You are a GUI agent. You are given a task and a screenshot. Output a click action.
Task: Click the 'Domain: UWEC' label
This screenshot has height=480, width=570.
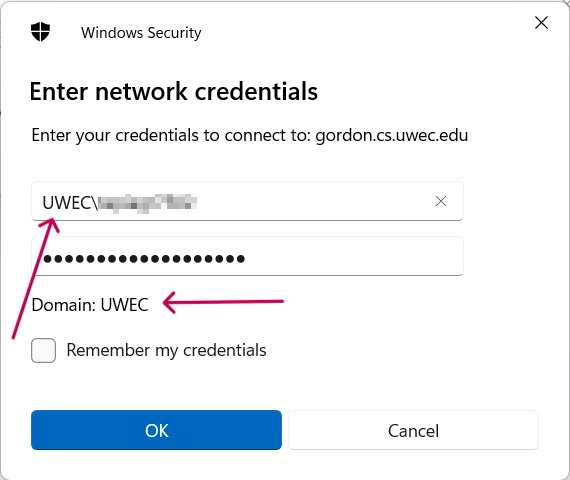click(x=90, y=305)
